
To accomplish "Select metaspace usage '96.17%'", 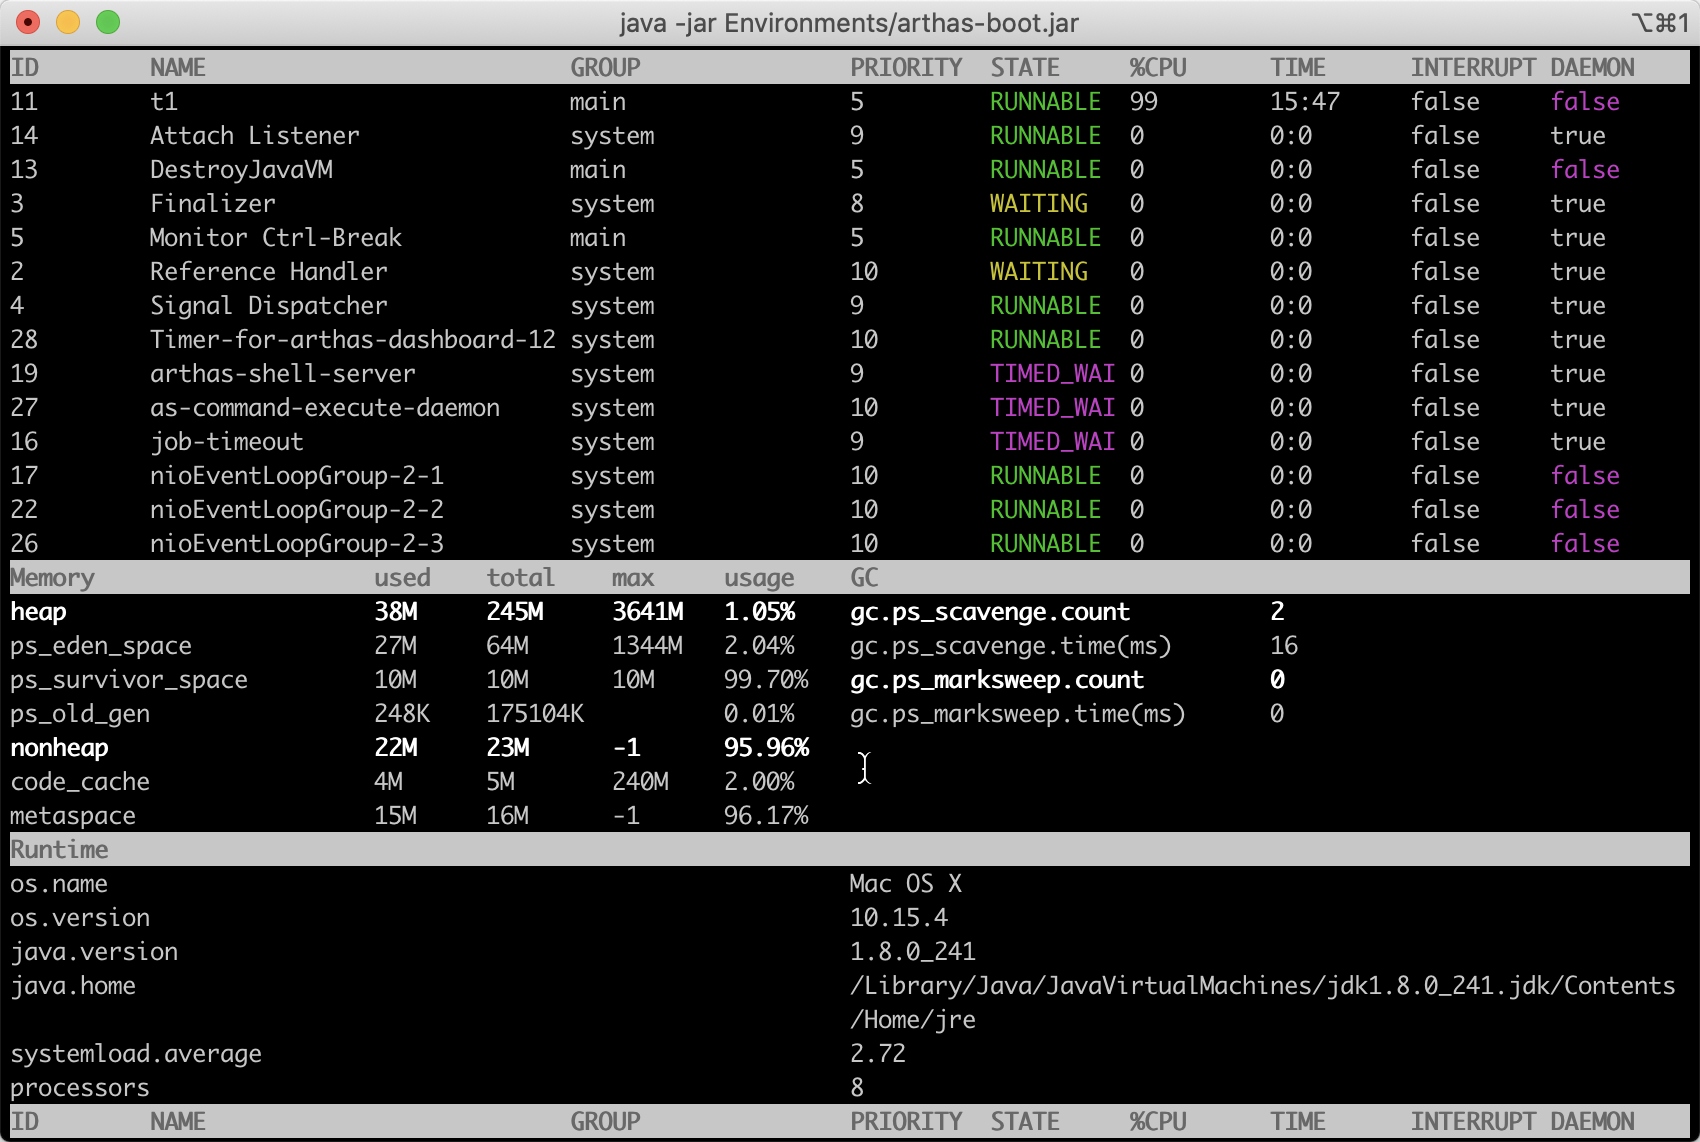I will (x=766, y=816).
